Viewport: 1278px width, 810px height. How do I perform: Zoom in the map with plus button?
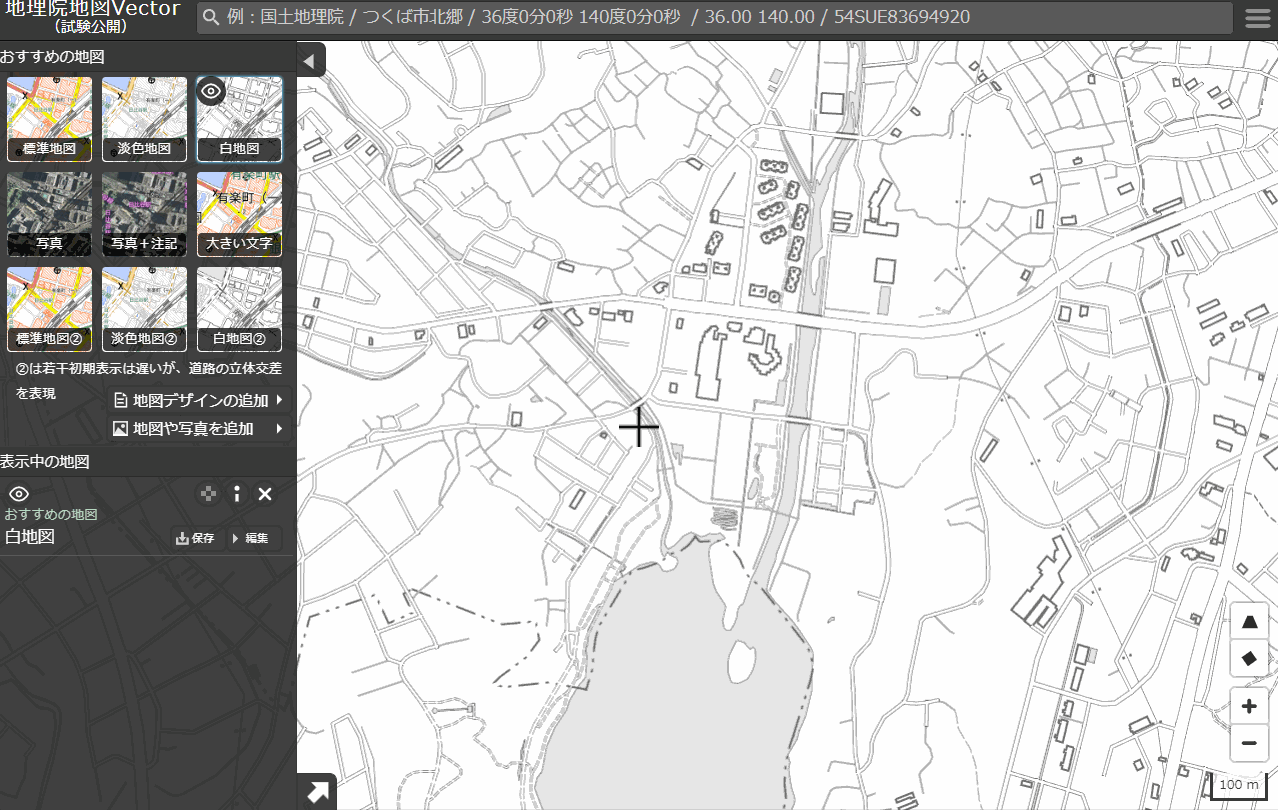(1248, 707)
